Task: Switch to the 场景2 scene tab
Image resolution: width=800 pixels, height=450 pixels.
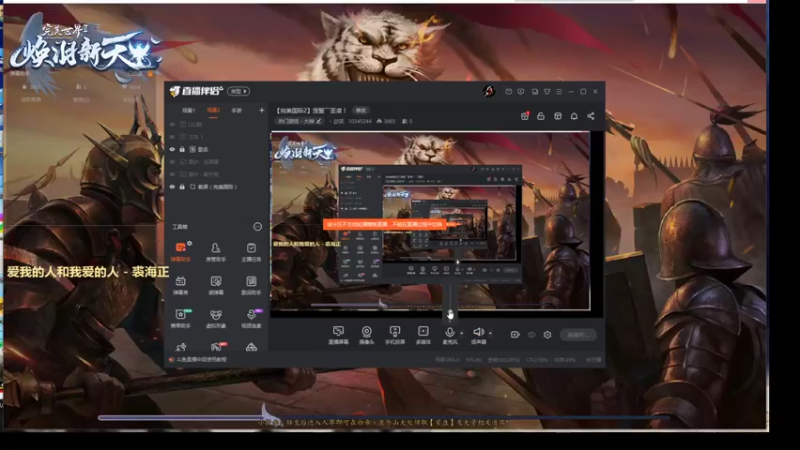Action: (x=213, y=110)
